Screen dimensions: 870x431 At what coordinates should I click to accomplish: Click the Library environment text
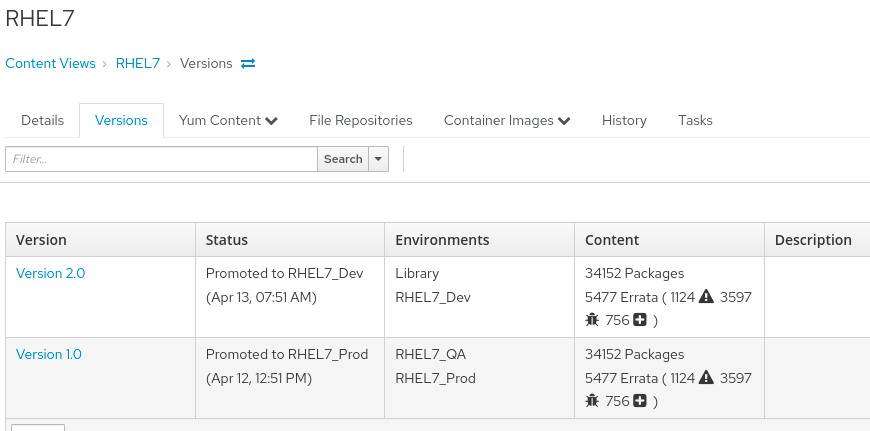pyautogui.click(x=417, y=273)
